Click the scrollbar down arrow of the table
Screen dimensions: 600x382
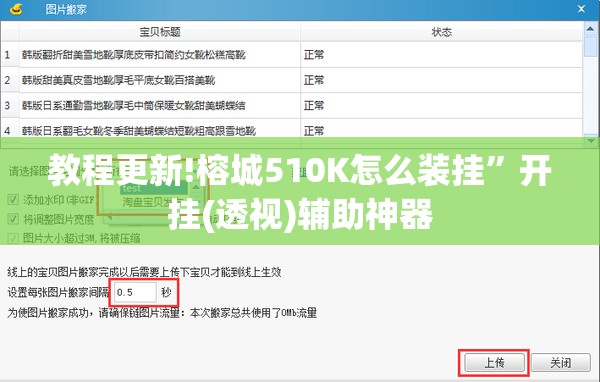click(x=590, y=141)
